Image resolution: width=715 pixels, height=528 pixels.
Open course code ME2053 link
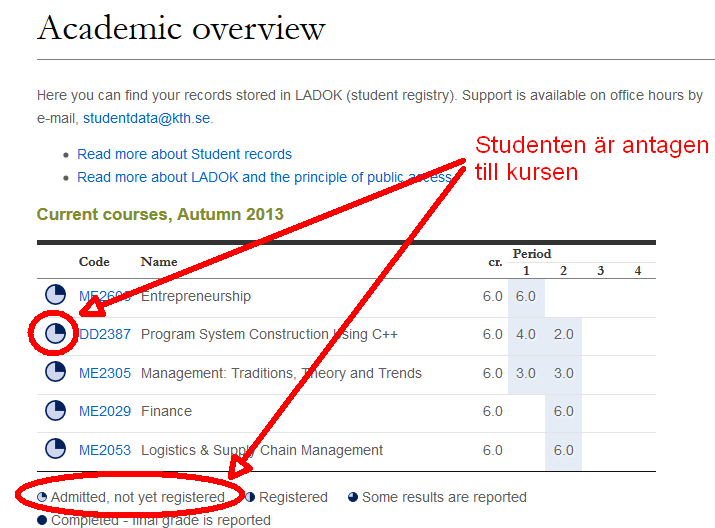point(104,450)
